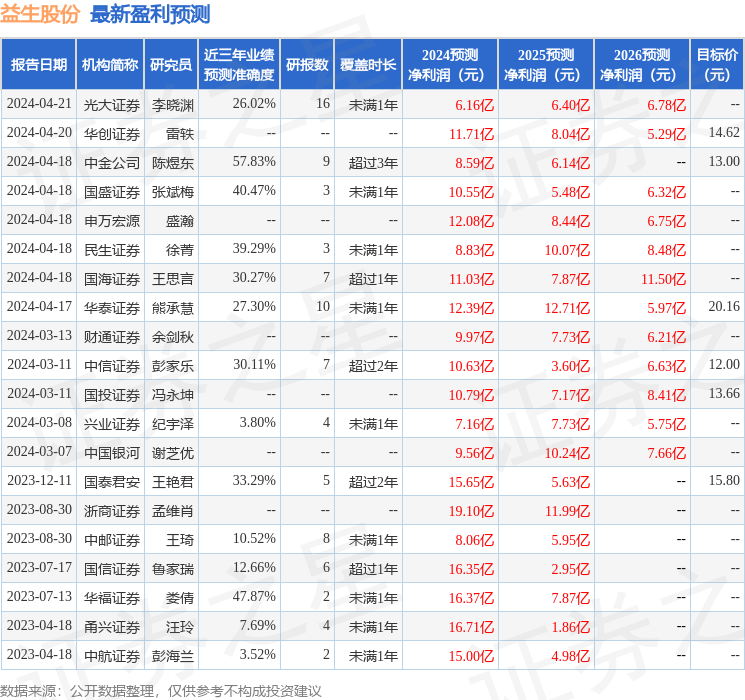Select the 中邮证券 institution cell
Viewport: 745px width, 700px height.
[x=112, y=540]
